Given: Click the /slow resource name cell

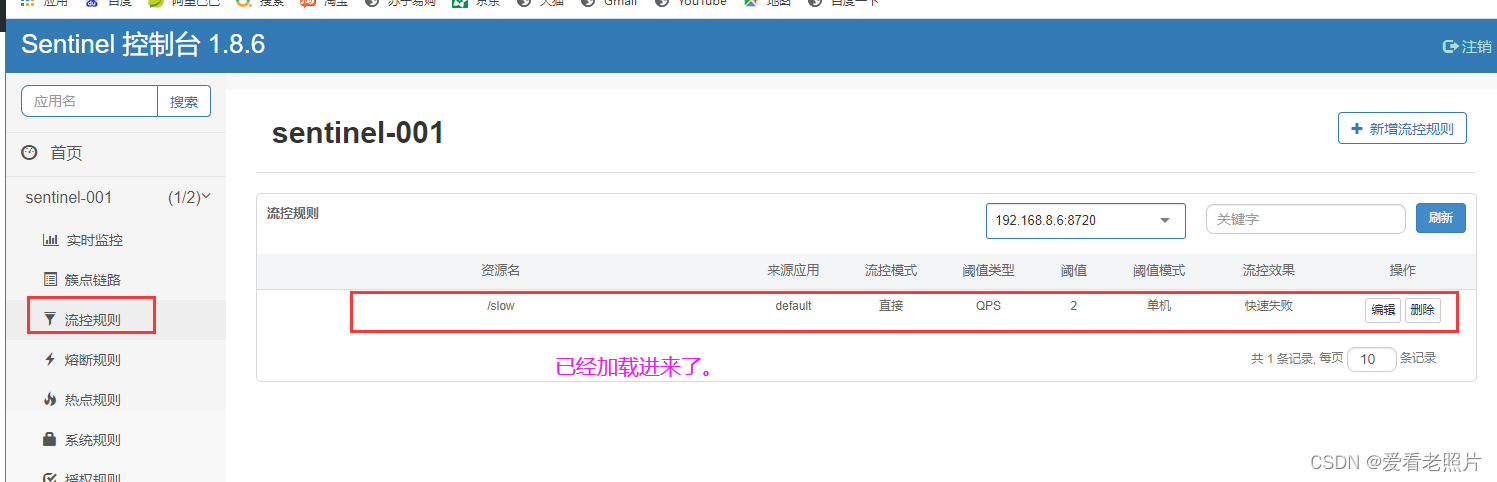Looking at the screenshot, I should coord(500,306).
